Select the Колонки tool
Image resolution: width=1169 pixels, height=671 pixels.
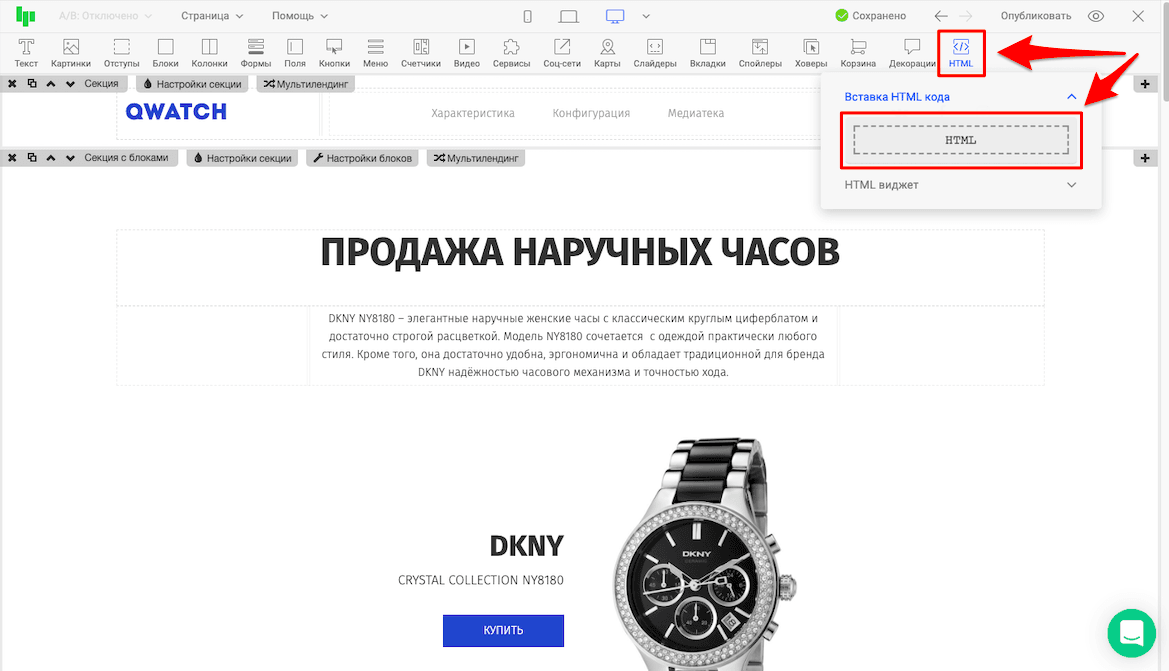(209, 53)
